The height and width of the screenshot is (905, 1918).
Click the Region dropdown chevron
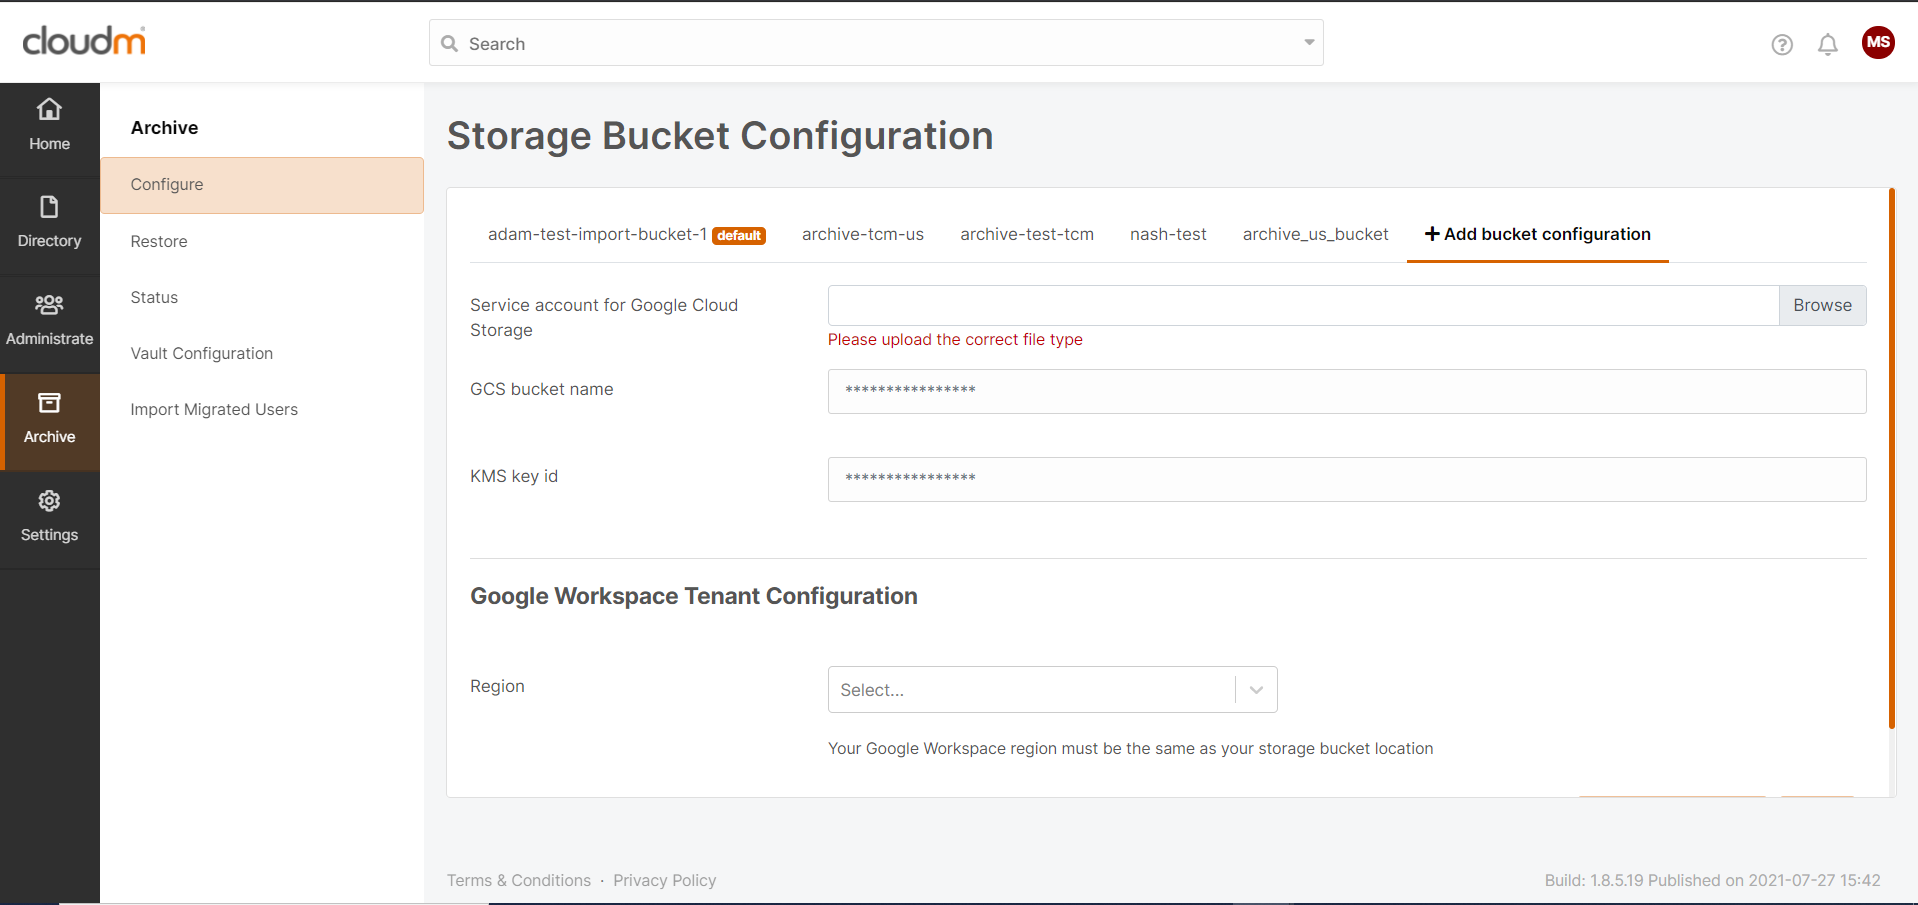[1256, 690]
